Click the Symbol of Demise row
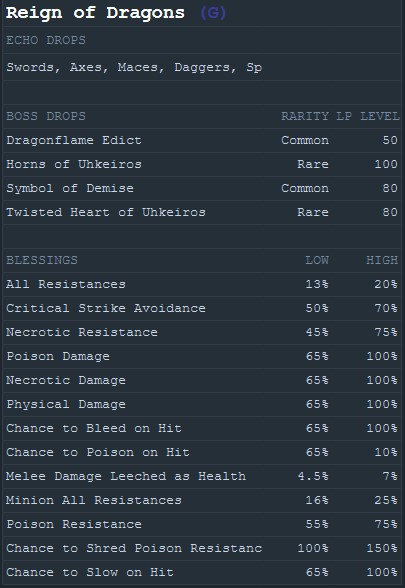This screenshot has height=588, width=405. pos(202,188)
